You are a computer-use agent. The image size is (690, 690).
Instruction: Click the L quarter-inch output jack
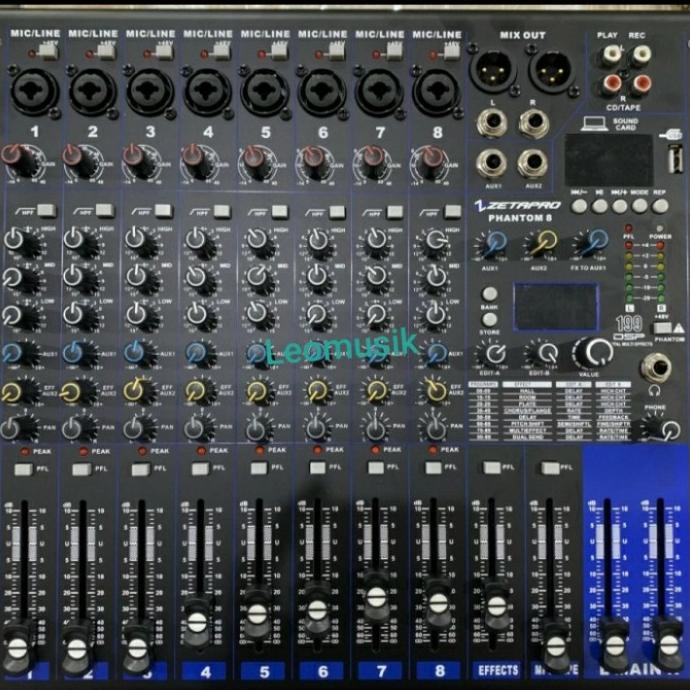492,123
